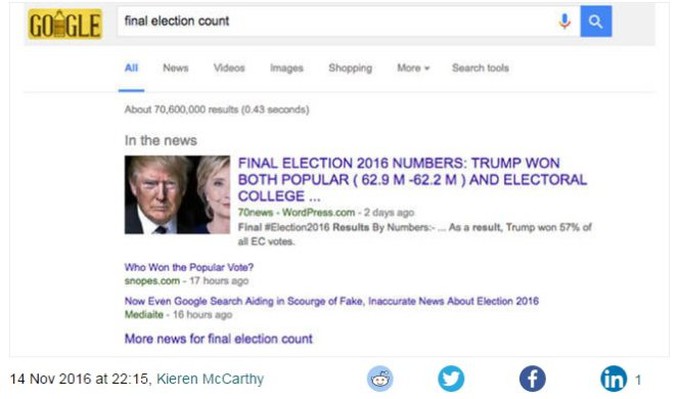Click the Trump and Clinton news thumbnail
The width and height of the screenshot is (680, 399).
(177, 195)
